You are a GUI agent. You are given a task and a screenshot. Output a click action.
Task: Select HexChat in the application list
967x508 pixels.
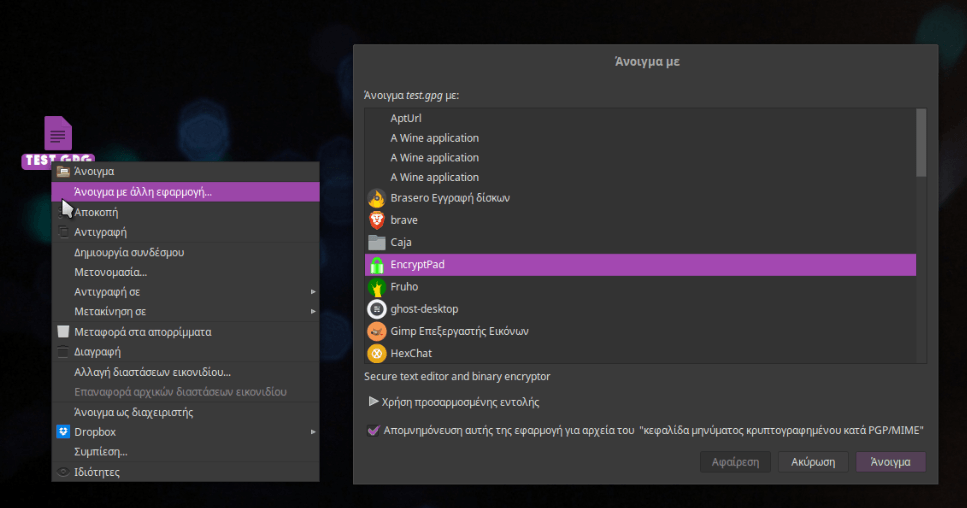pos(640,353)
